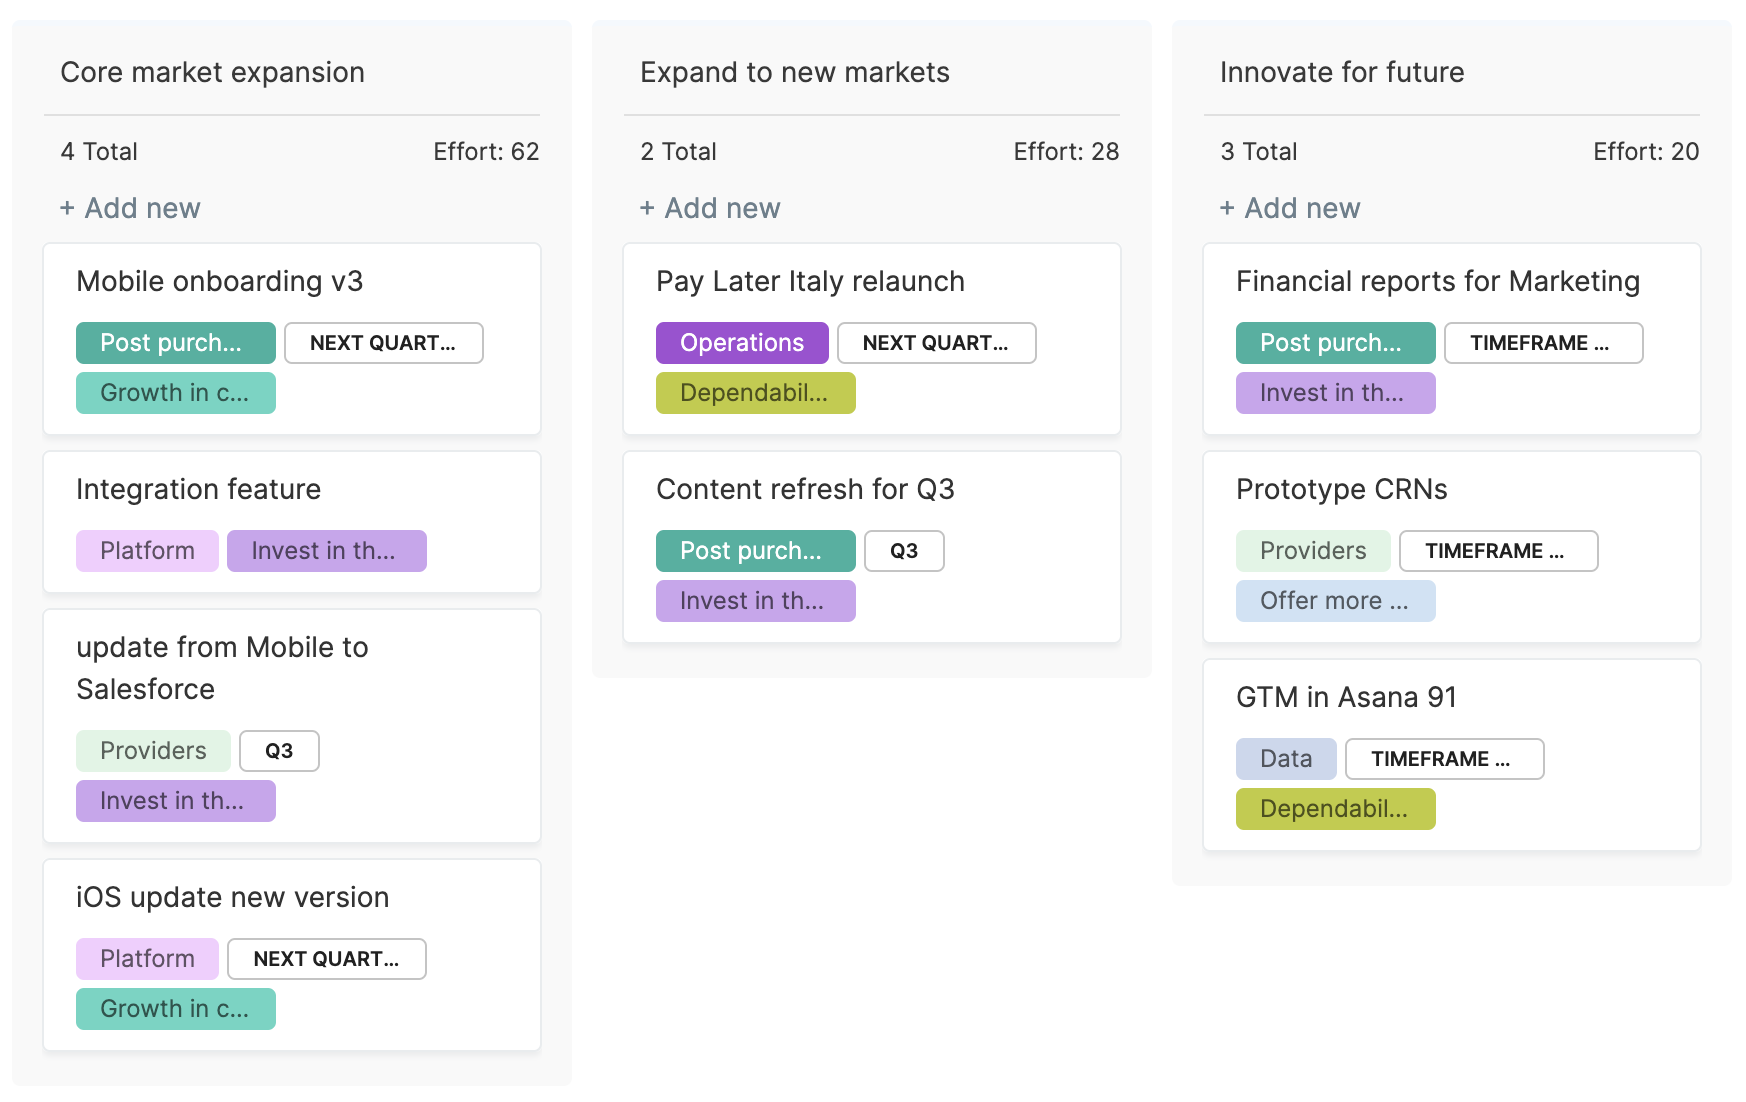Click the Expand to new markets header
1746x1102 pixels.
click(x=795, y=72)
